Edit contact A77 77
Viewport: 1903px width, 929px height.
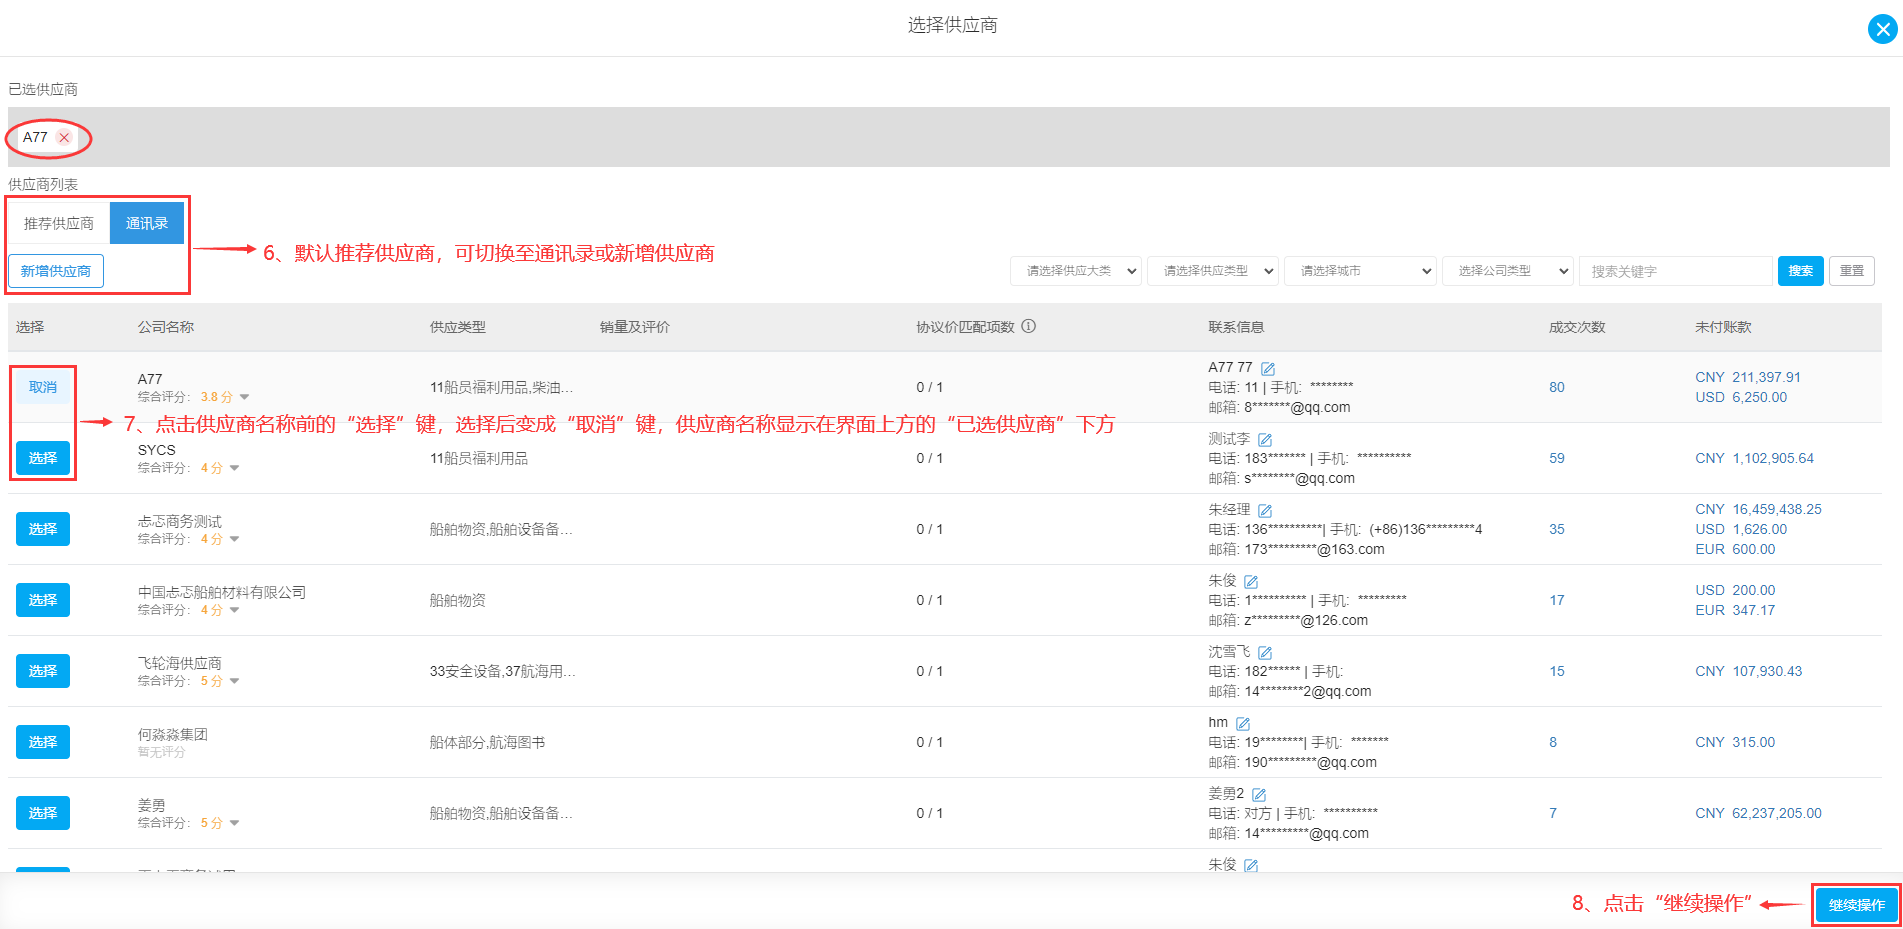click(x=1268, y=368)
